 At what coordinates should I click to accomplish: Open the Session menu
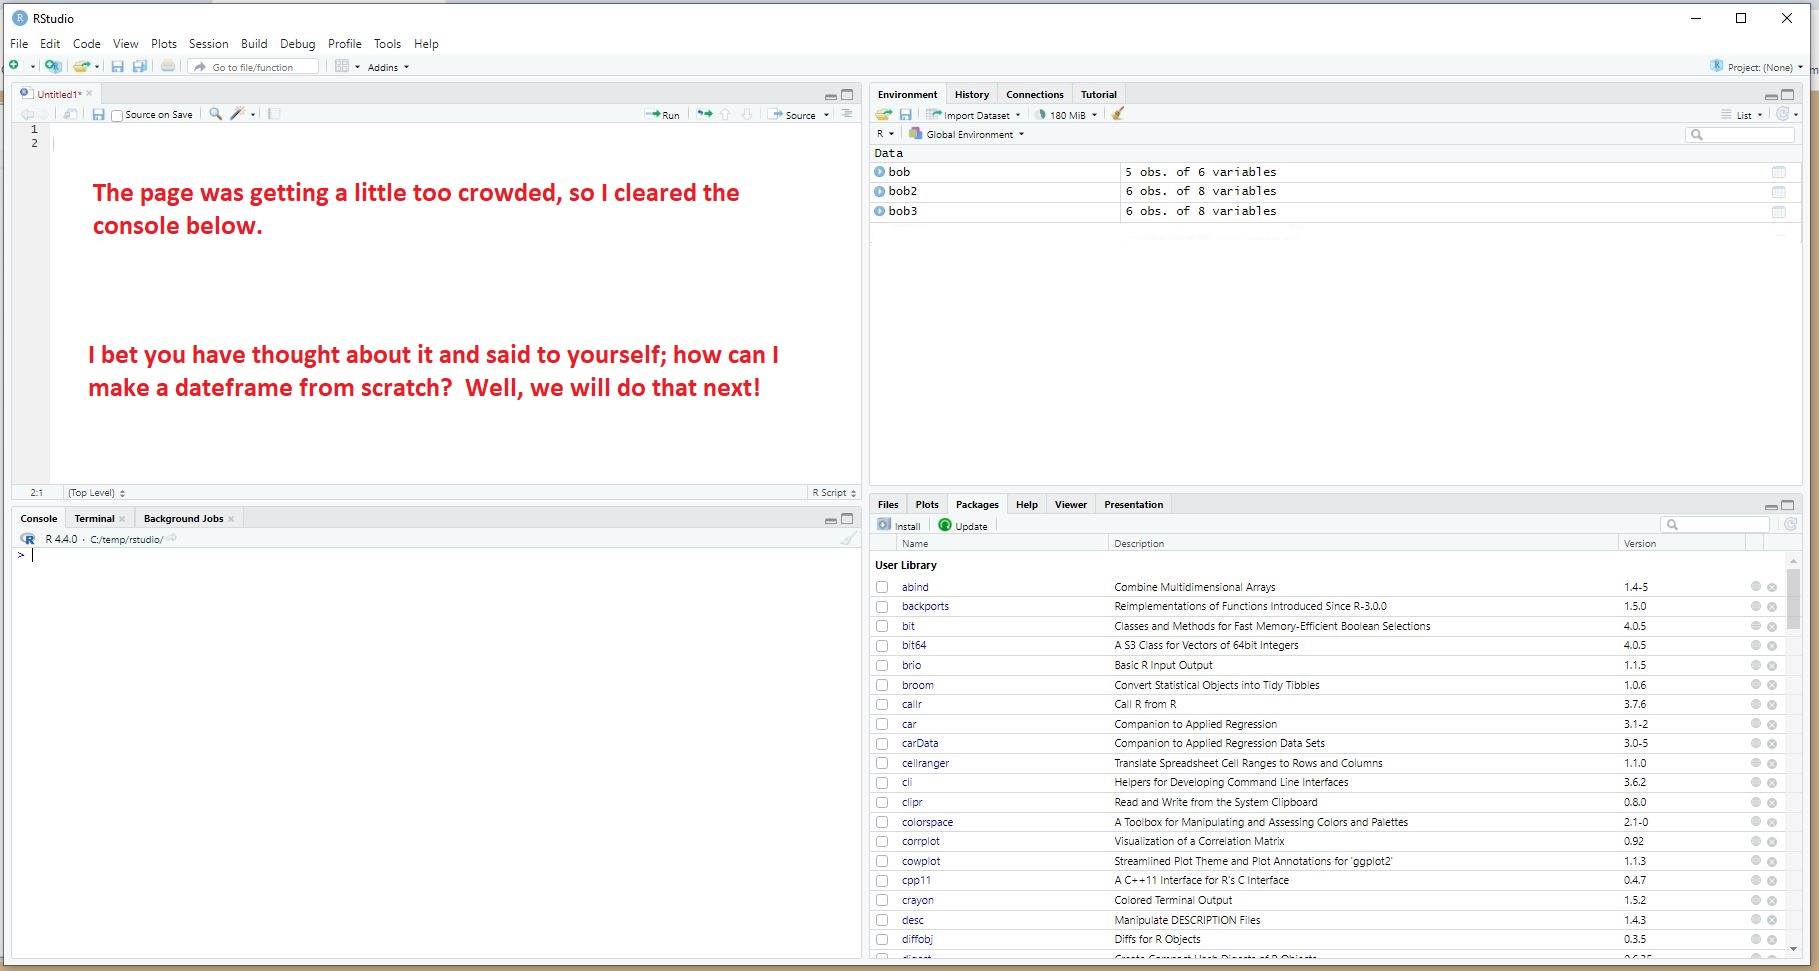(208, 44)
